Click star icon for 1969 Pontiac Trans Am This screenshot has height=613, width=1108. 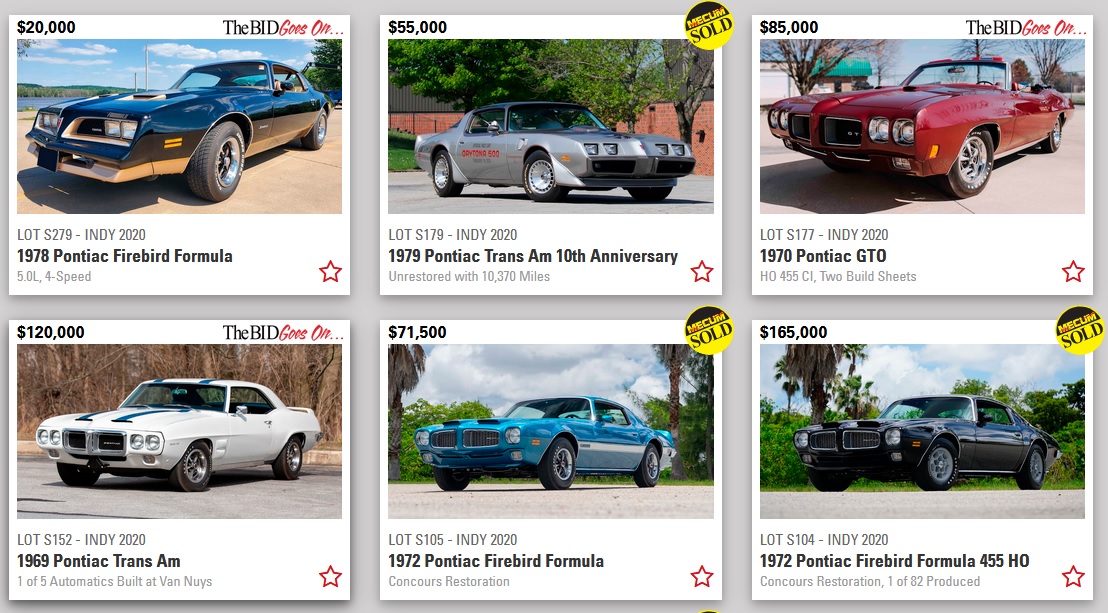point(330,576)
